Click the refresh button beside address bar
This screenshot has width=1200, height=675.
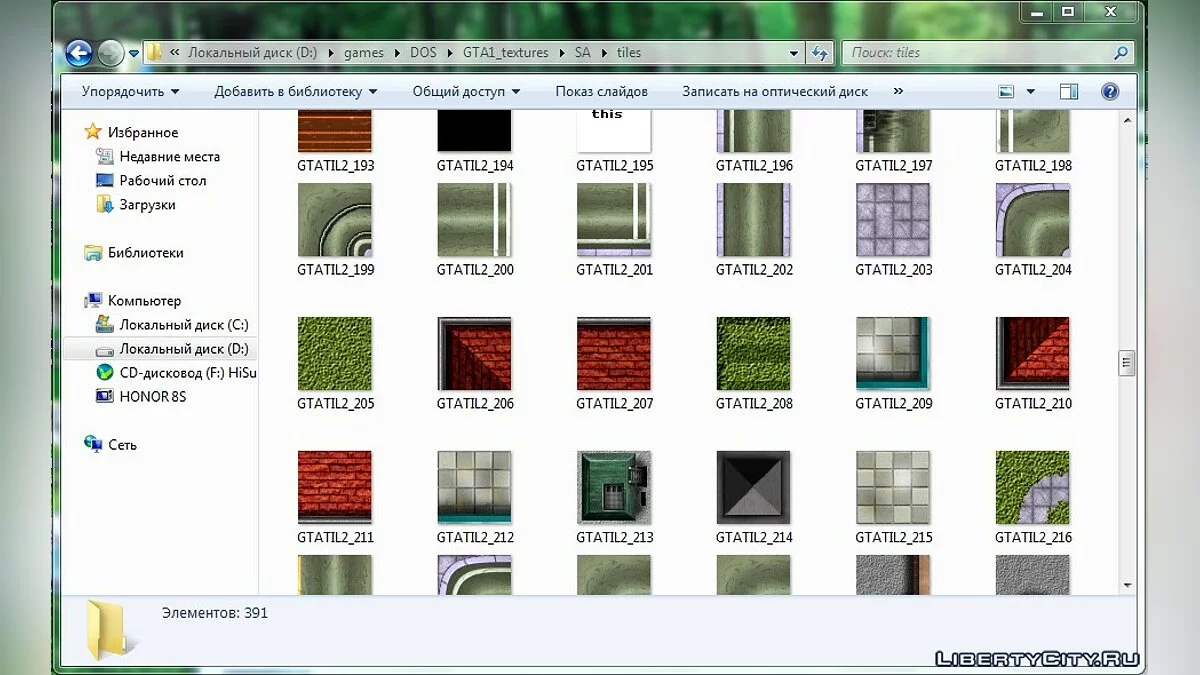pos(820,53)
